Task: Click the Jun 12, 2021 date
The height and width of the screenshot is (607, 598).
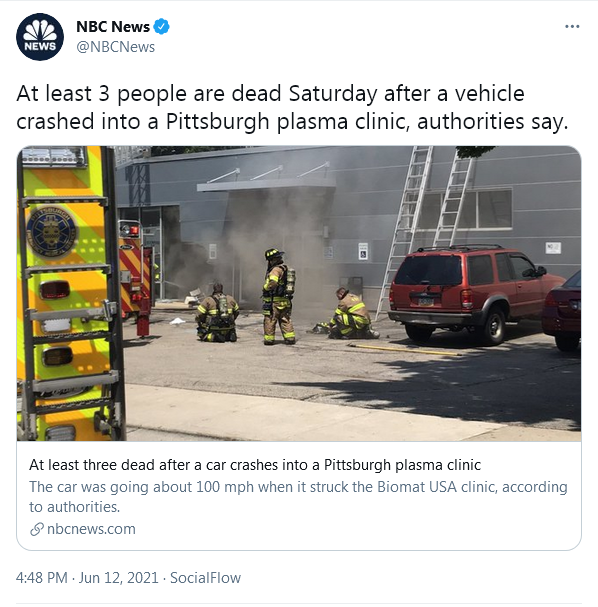Action: pyautogui.click(x=118, y=578)
